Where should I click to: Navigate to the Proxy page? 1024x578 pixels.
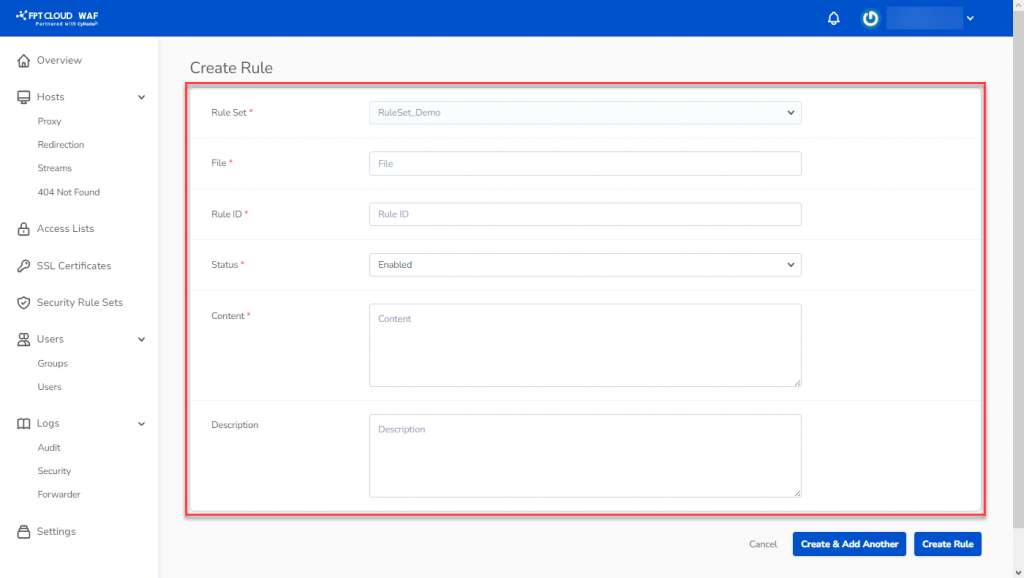click(x=51, y=120)
